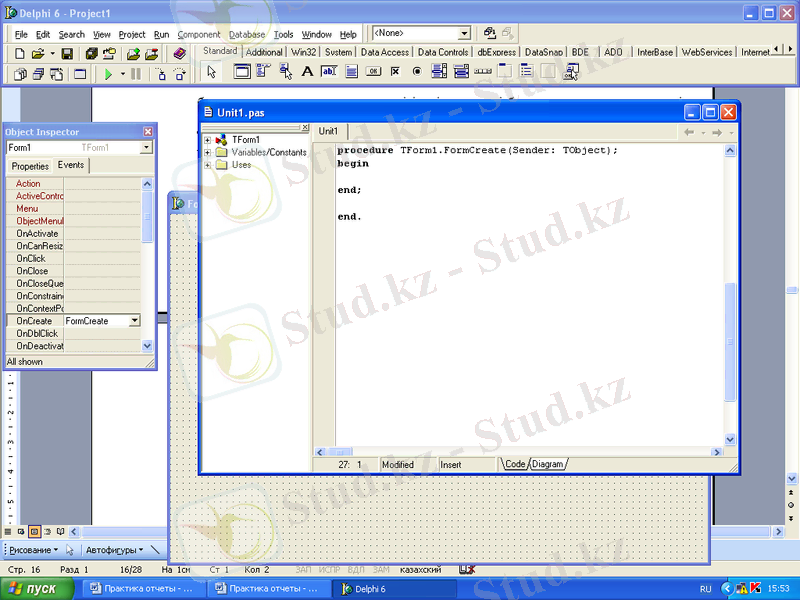Click code editor vertical scroll up arrow
This screenshot has width=800, height=600.
730,150
